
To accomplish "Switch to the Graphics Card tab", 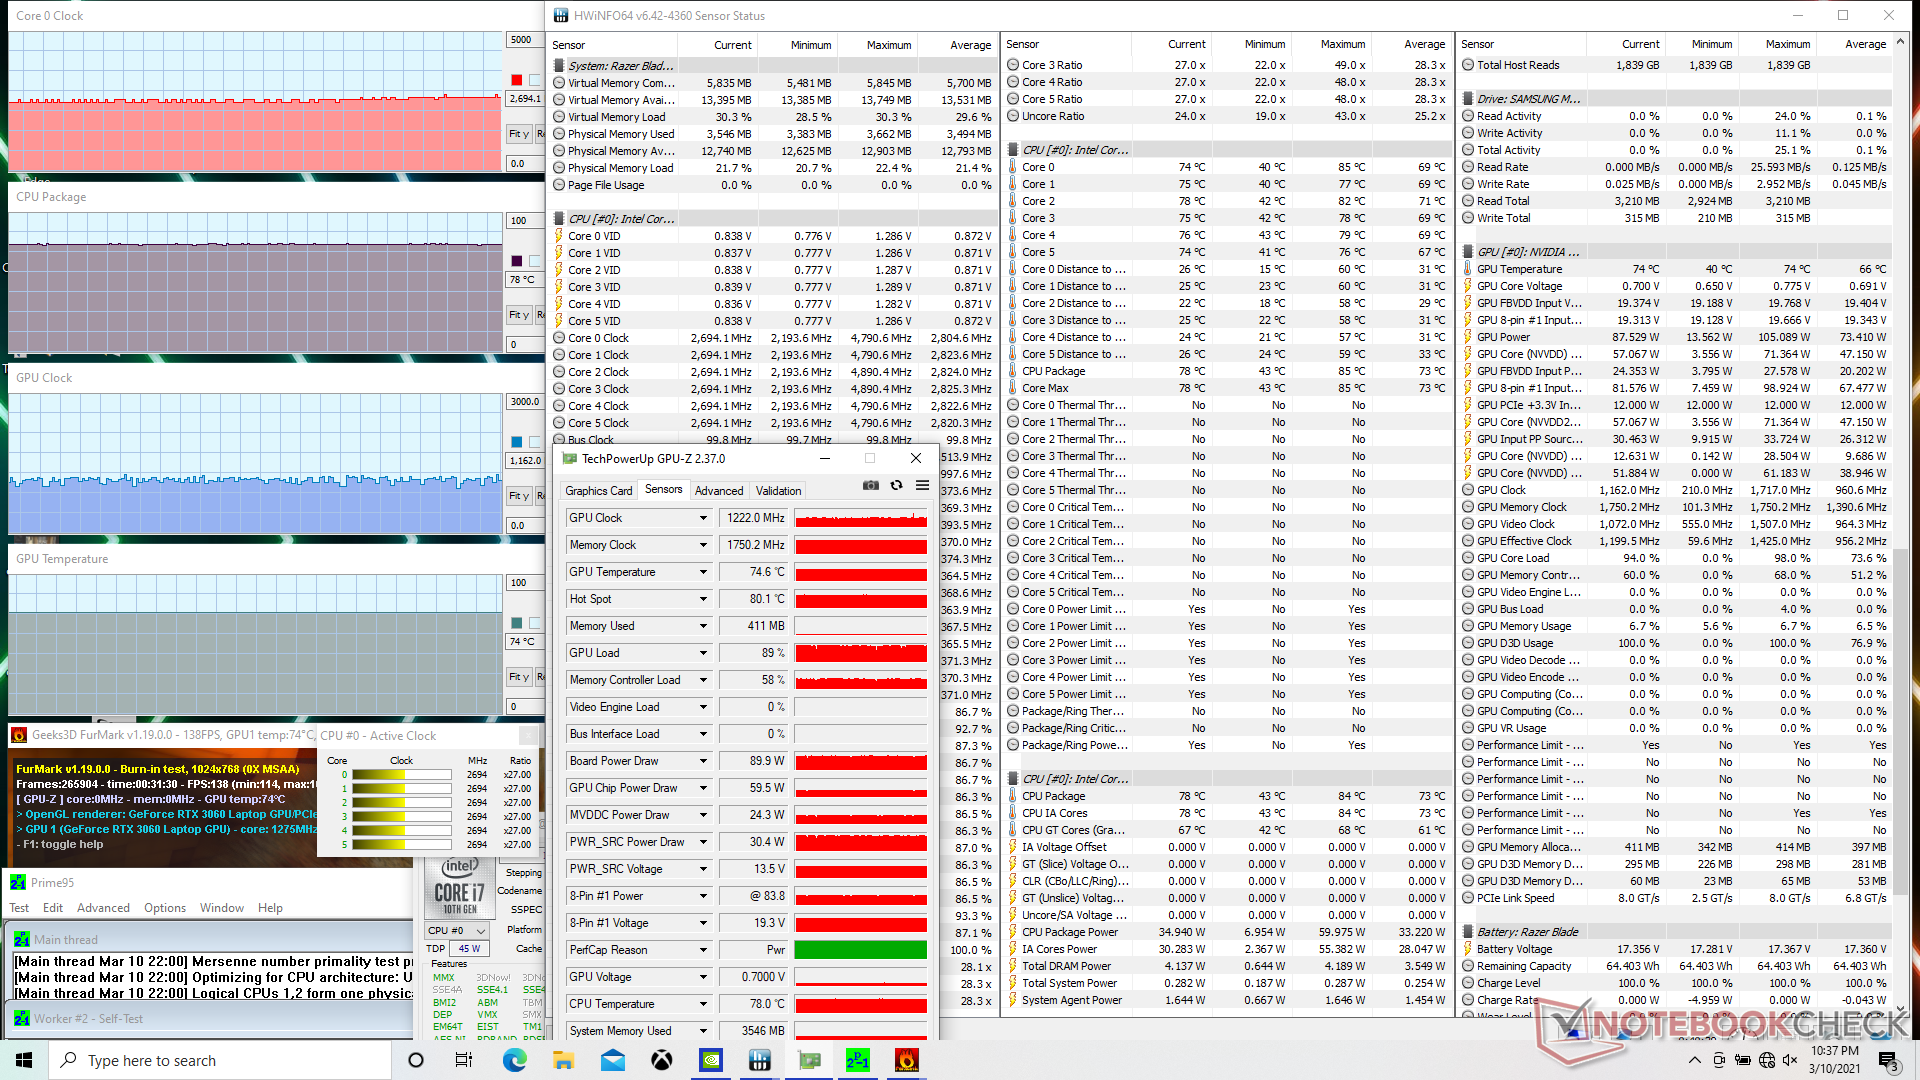I will [x=598, y=491].
